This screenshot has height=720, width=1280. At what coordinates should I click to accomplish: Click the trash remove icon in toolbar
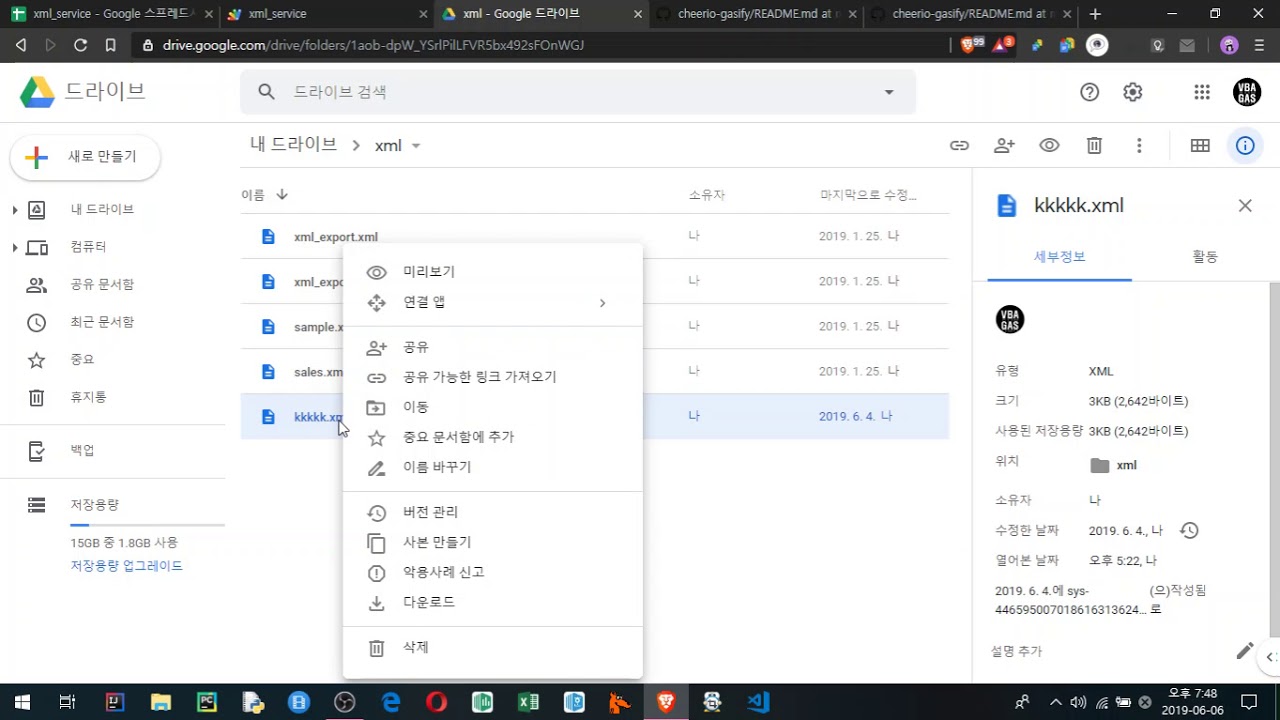(1094, 146)
